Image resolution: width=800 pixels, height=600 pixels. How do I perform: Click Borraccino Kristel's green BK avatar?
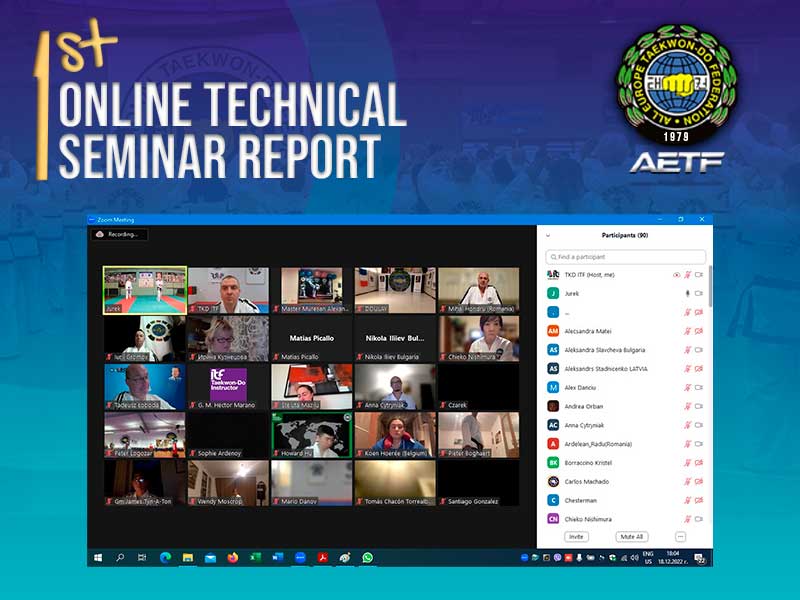click(x=553, y=463)
